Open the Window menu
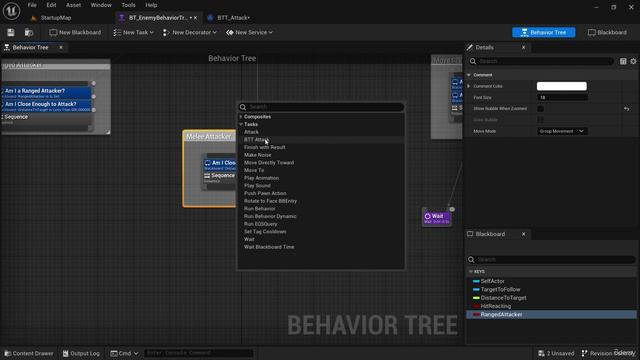This screenshot has width=640, height=360. point(101,5)
